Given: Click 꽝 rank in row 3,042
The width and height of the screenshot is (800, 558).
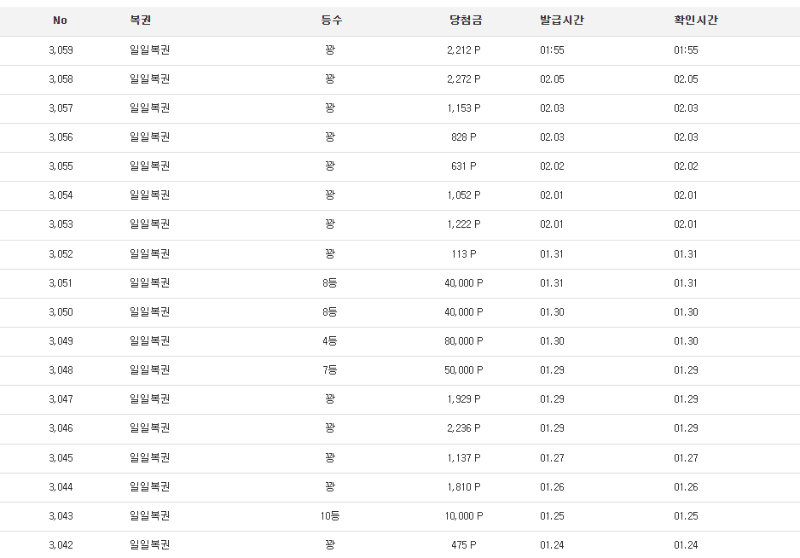Looking at the screenshot, I should (x=330, y=545).
